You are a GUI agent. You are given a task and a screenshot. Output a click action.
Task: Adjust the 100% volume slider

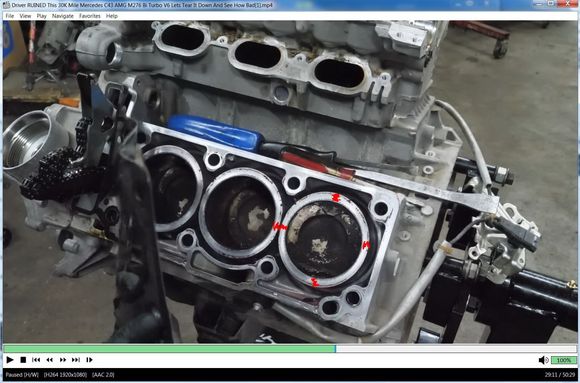[564, 360]
